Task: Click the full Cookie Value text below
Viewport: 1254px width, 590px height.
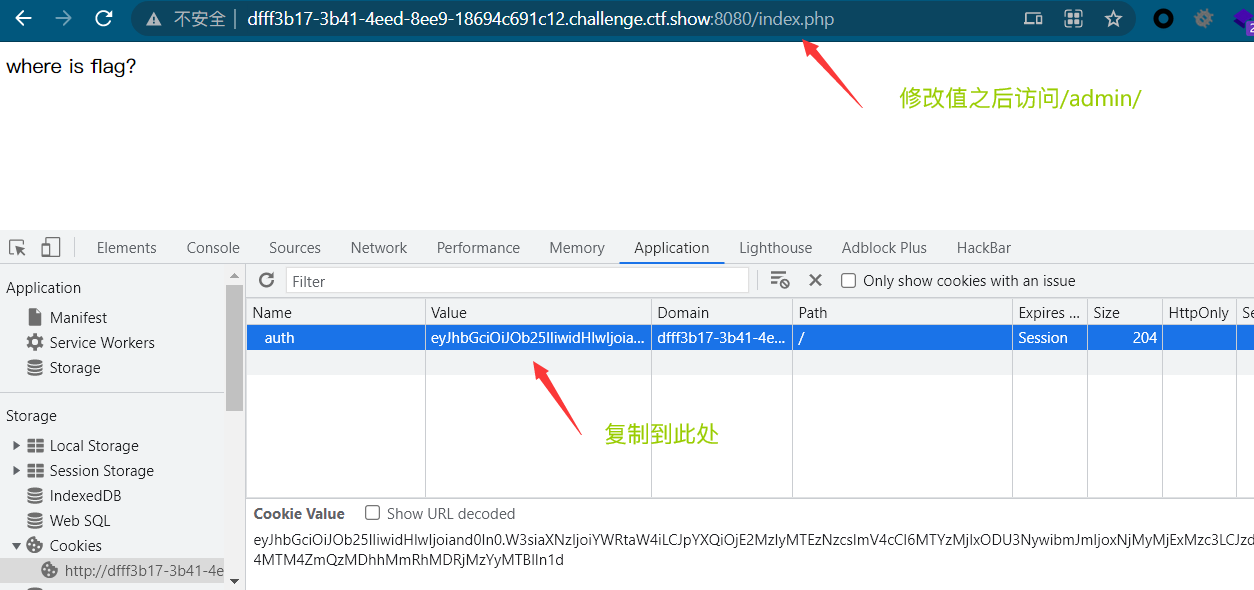Action: [x=753, y=549]
